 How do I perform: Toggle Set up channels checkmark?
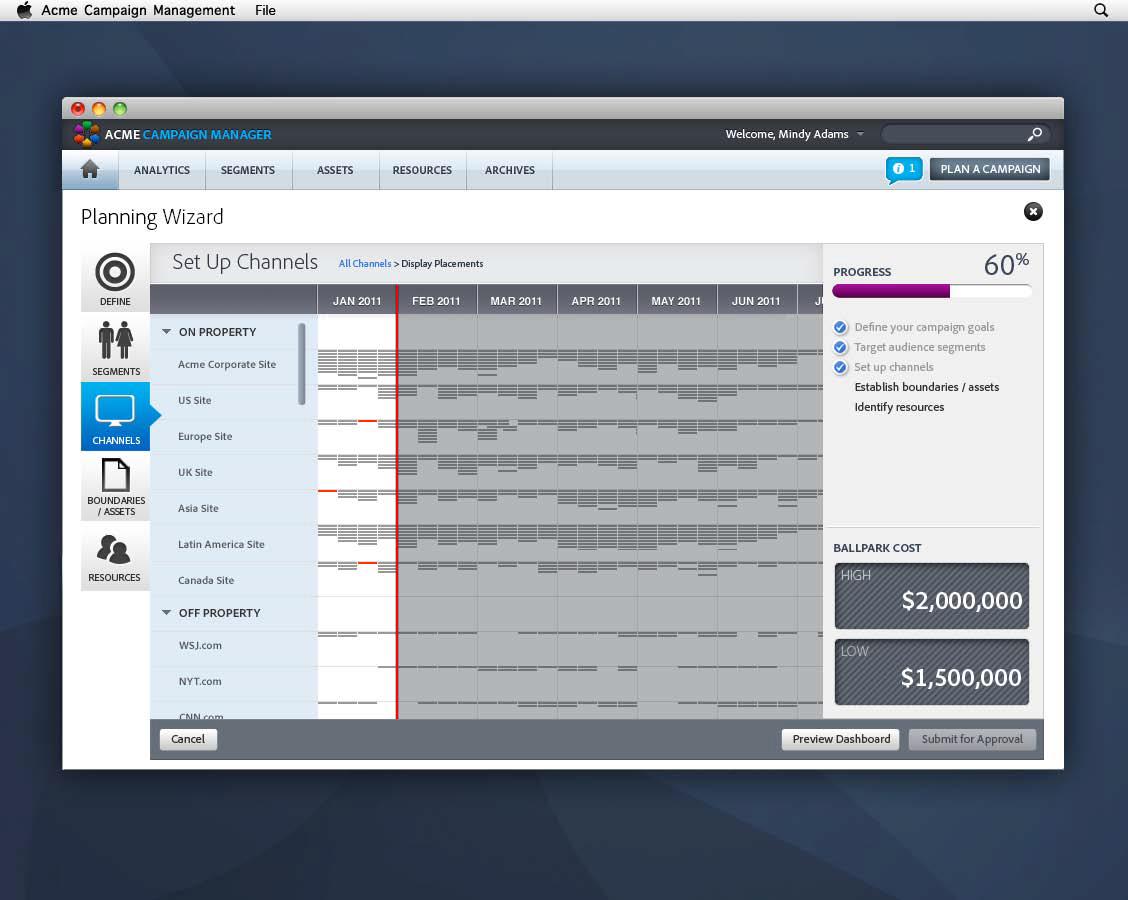point(840,368)
